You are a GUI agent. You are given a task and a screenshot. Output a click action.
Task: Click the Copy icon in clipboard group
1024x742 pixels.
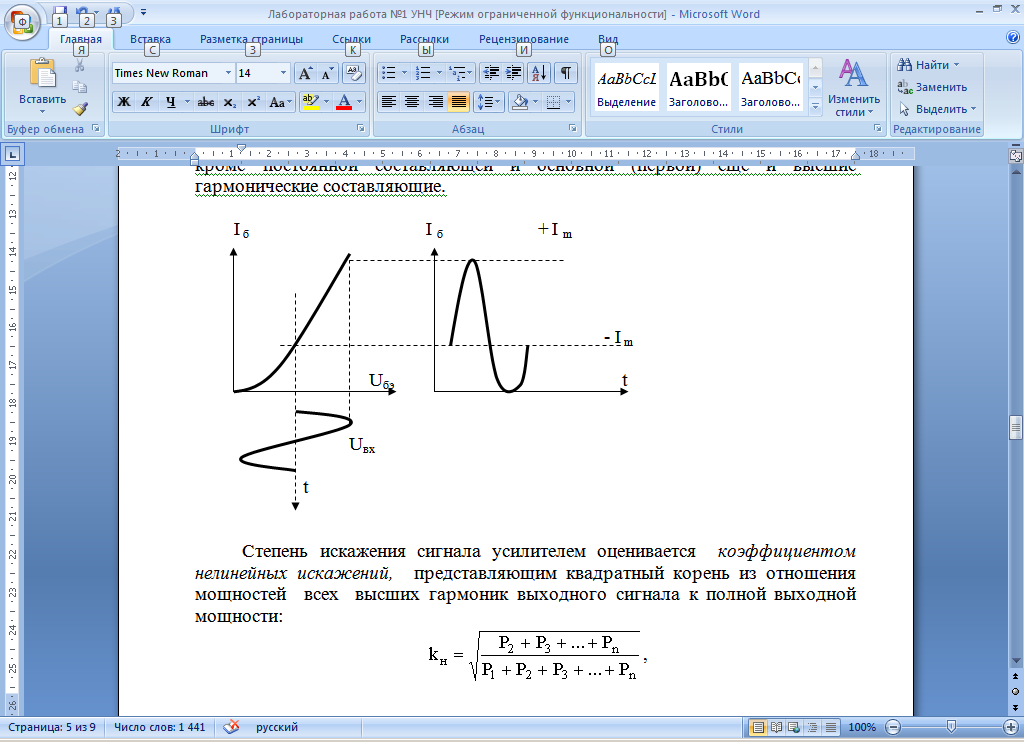coord(80,87)
